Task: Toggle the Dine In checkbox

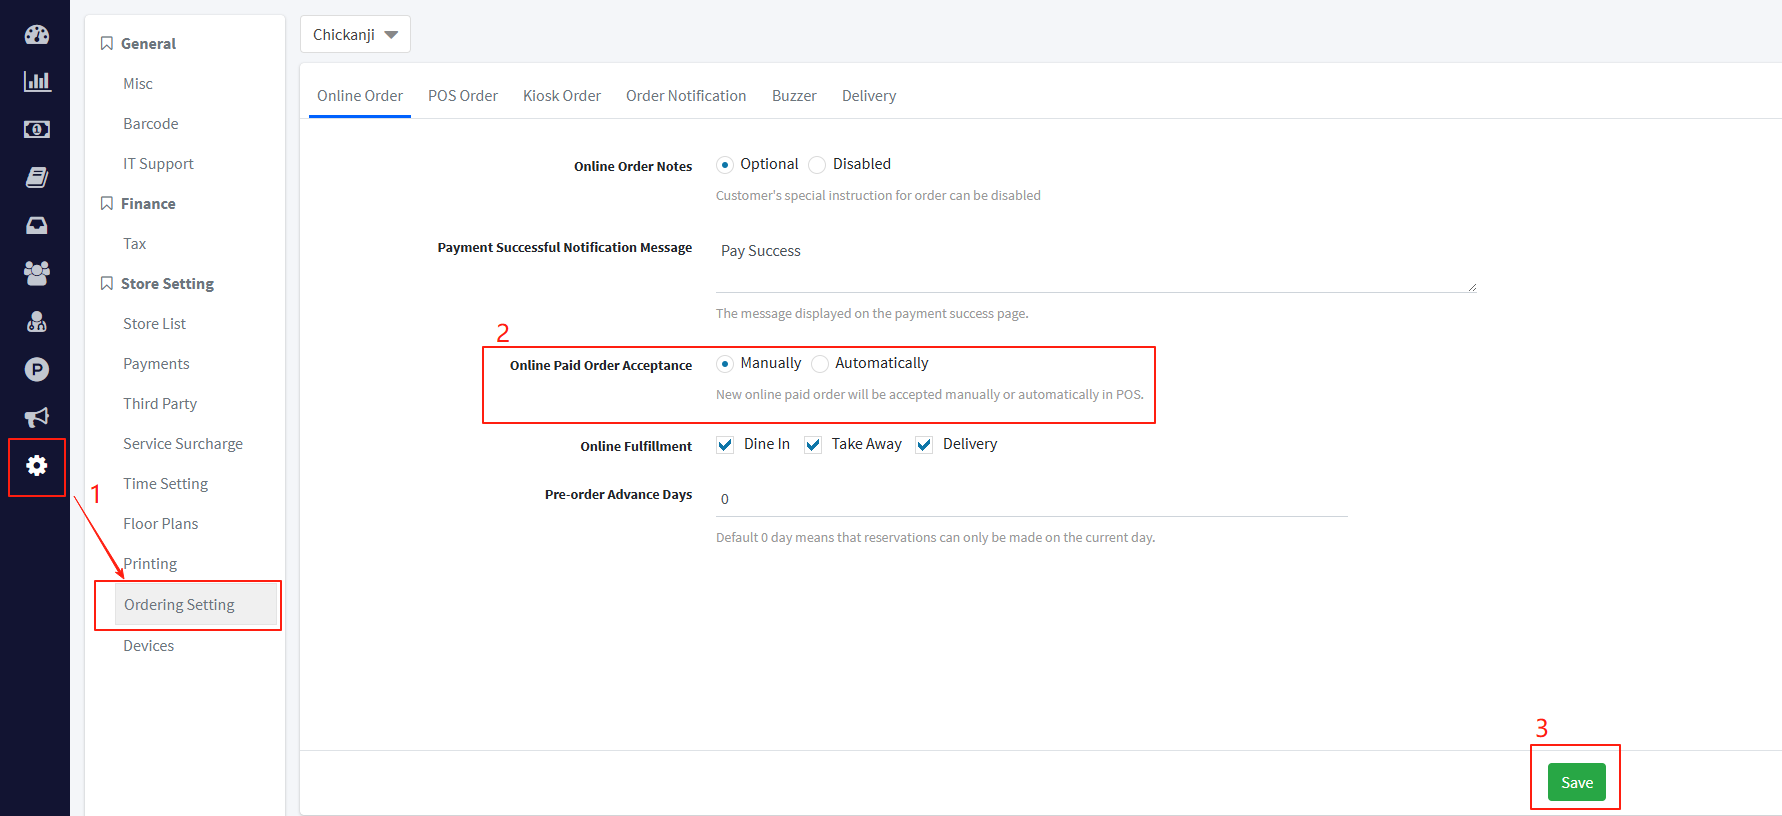Action: tap(725, 445)
